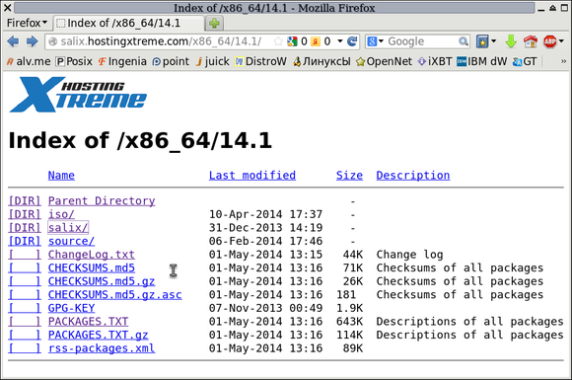Screen dimensions: 572x380
Task: Open a new tab with the plus button
Action: coord(214,23)
